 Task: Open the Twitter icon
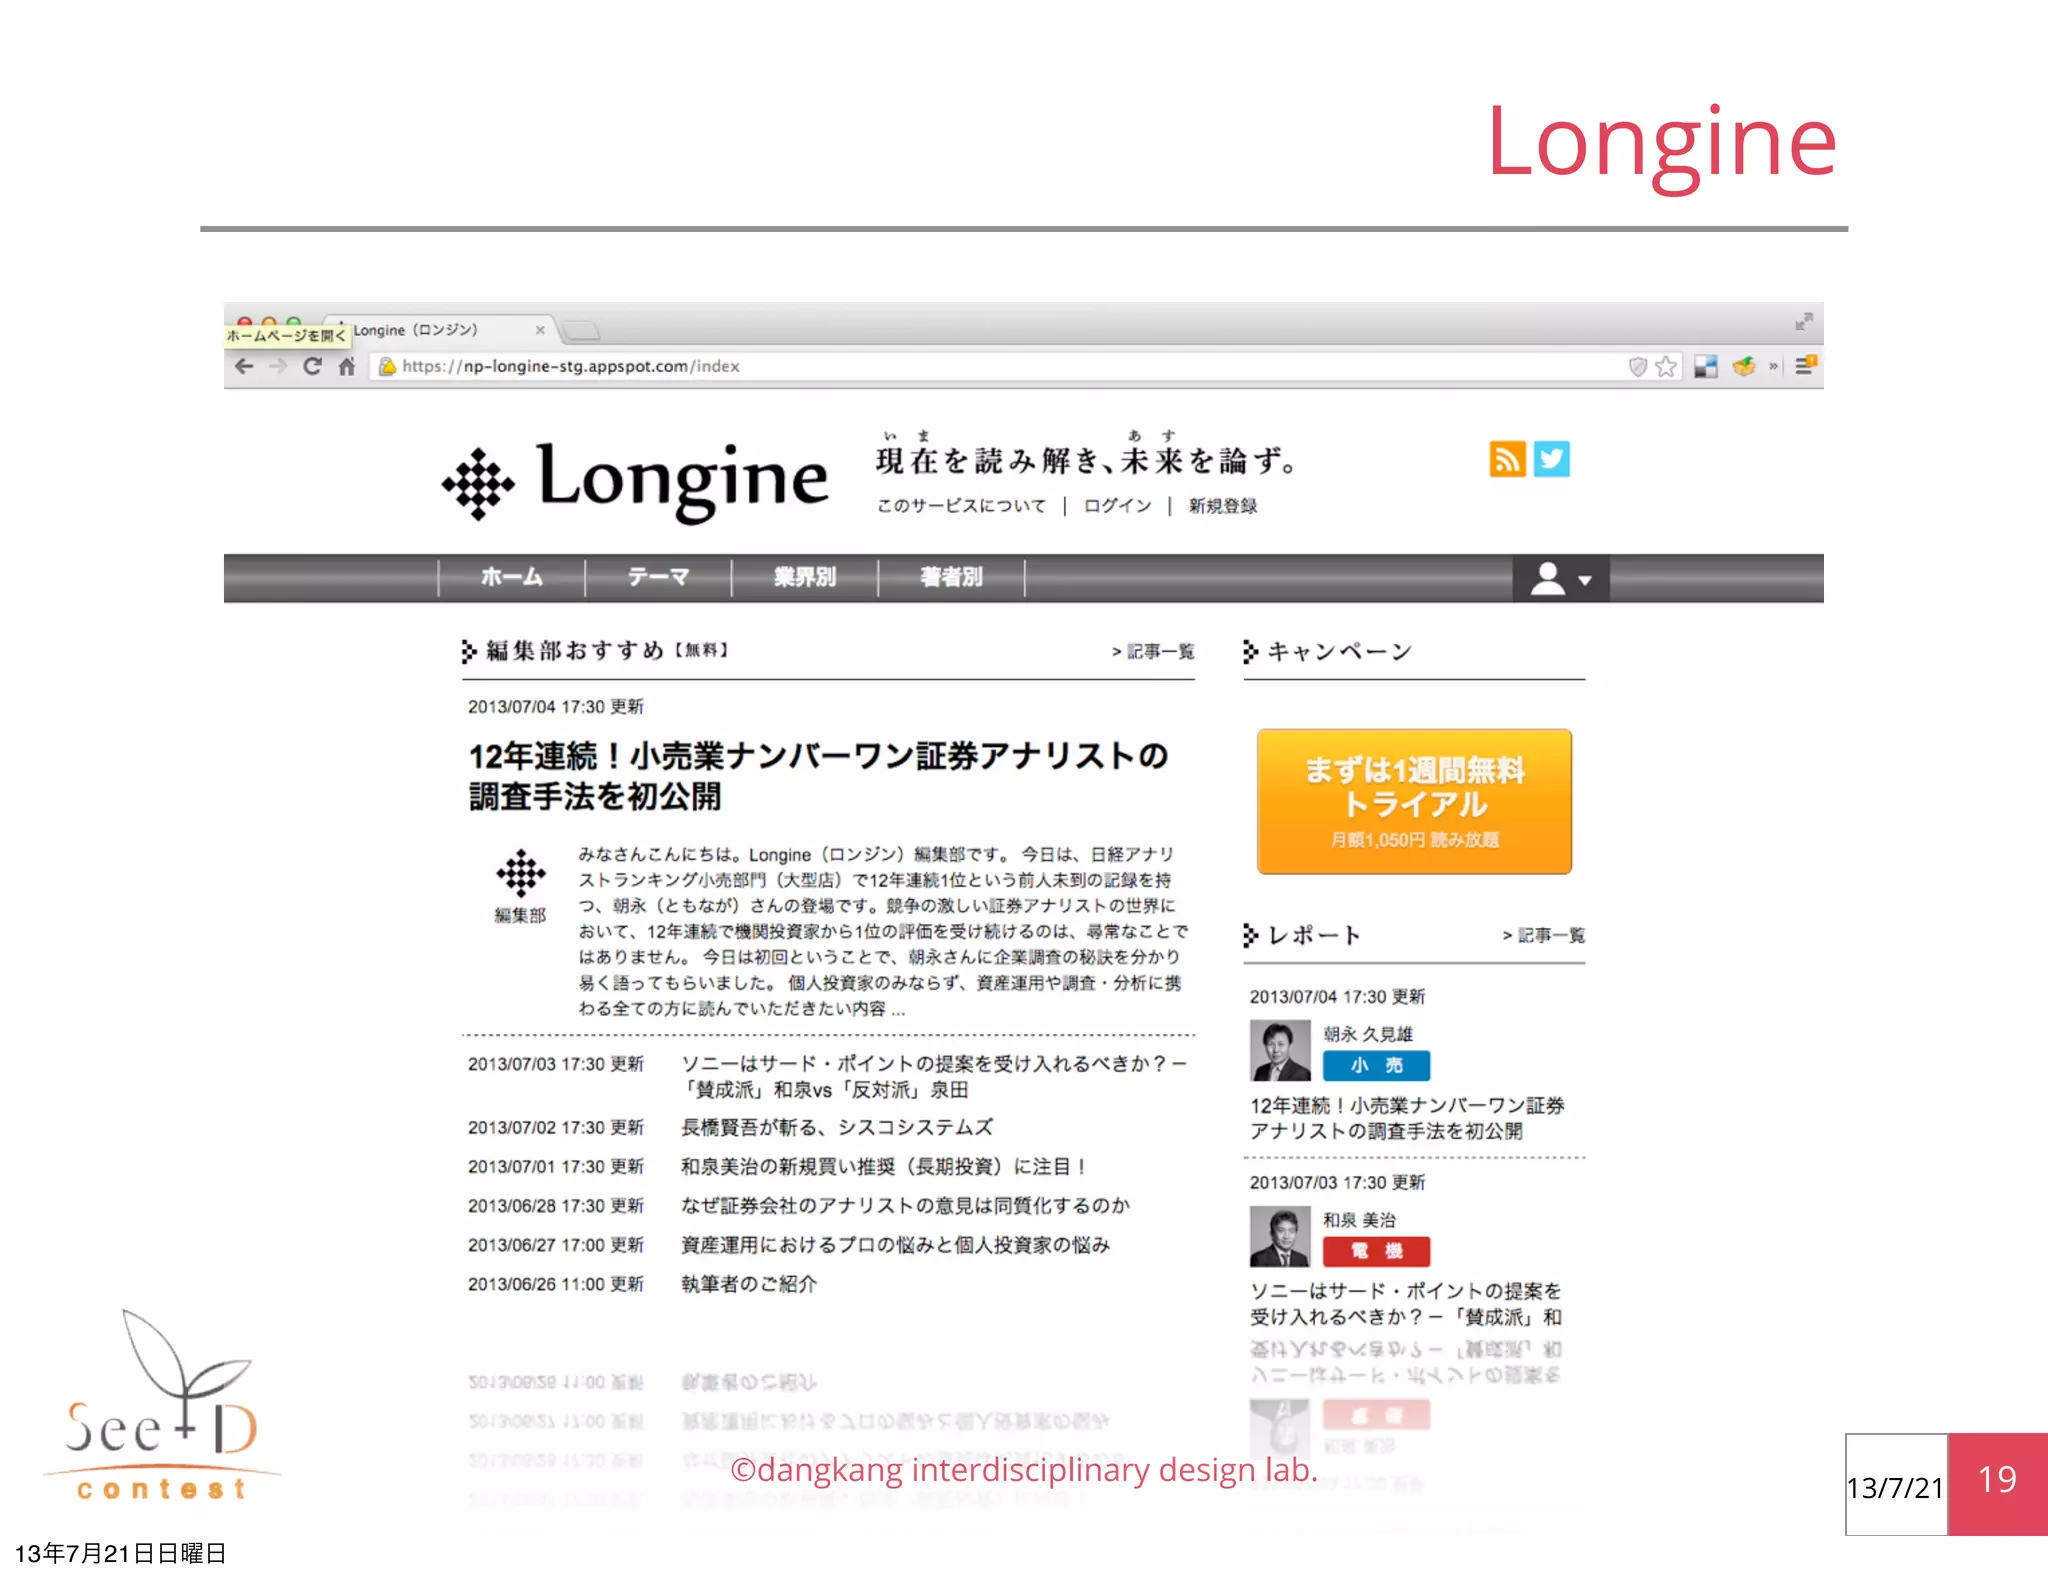coord(1551,459)
